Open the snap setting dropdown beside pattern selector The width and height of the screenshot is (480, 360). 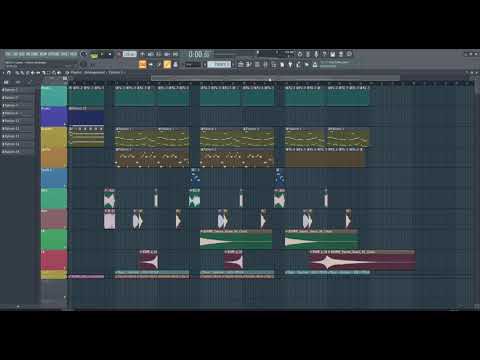click(x=193, y=65)
